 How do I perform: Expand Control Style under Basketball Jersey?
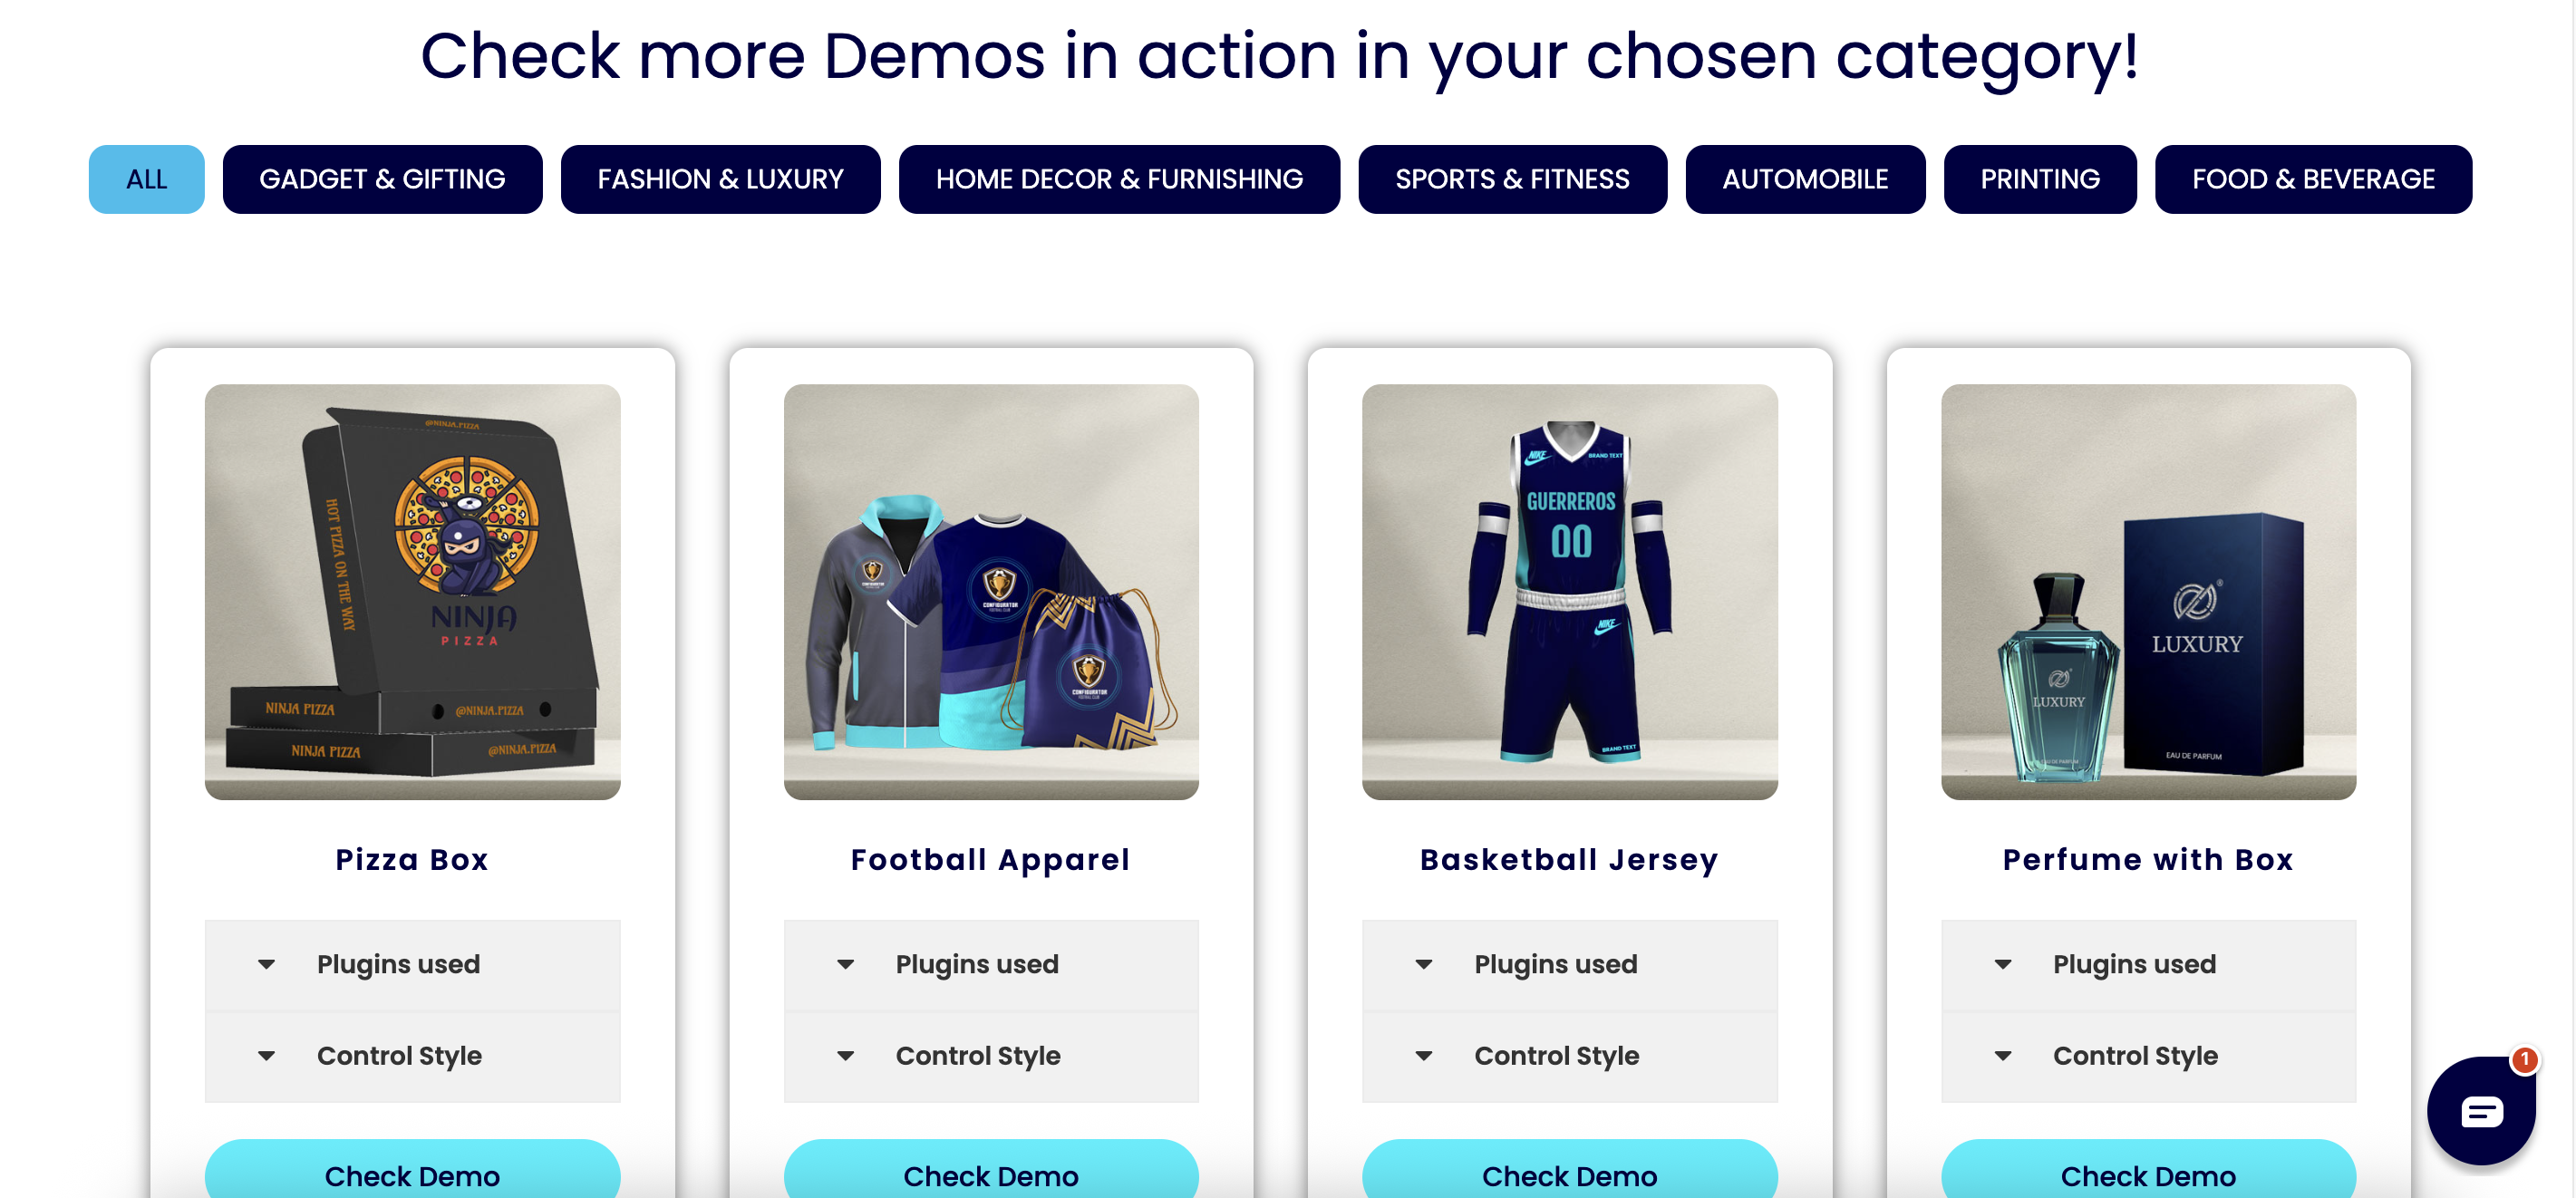1570,1056
